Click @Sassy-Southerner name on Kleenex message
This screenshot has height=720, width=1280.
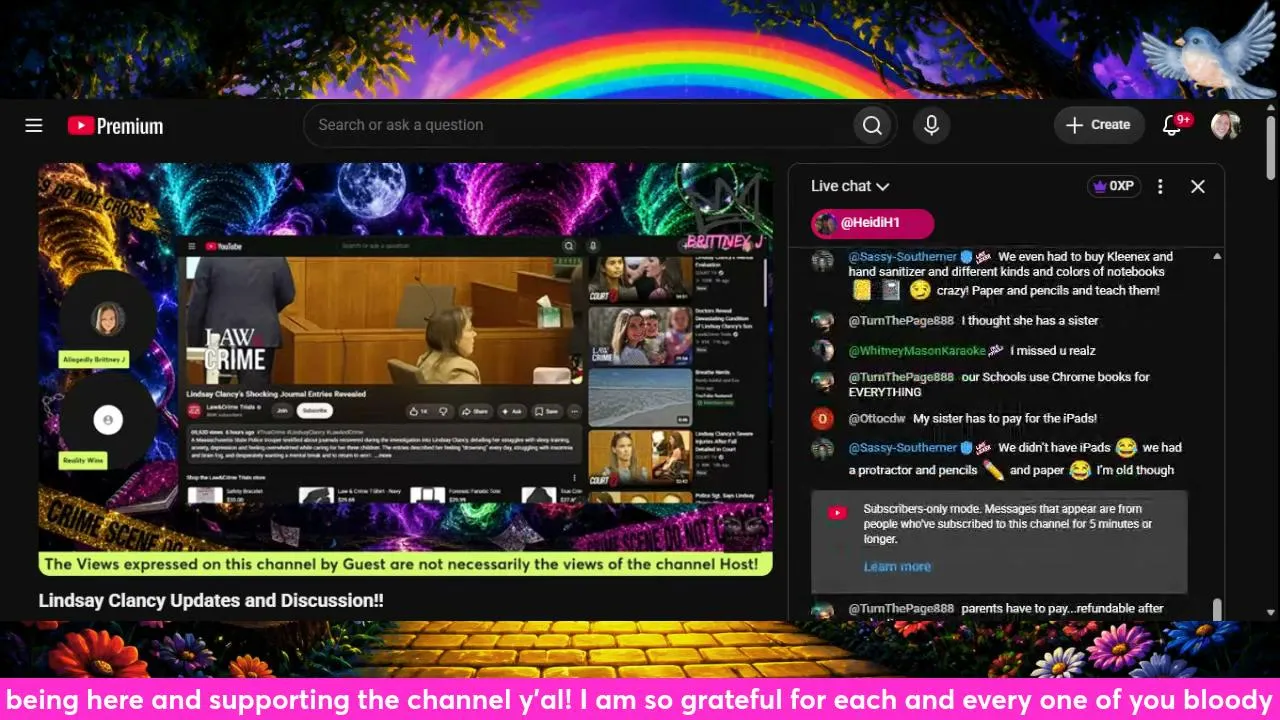pyautogui.click(x=902, y=257)
